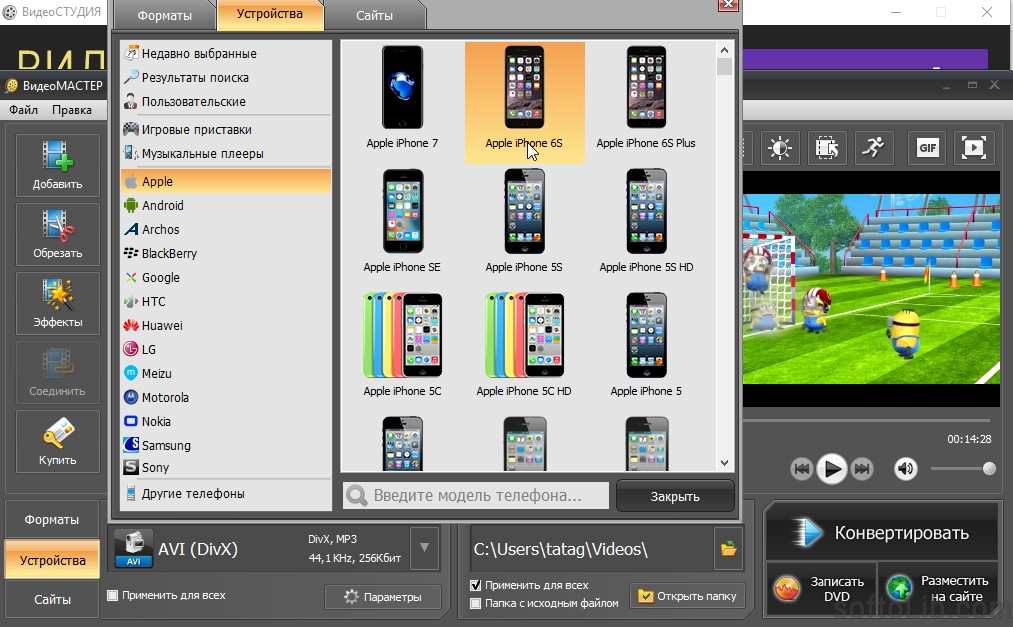
Task: Select Sony in device list
Action: click(x=225, y=468)
